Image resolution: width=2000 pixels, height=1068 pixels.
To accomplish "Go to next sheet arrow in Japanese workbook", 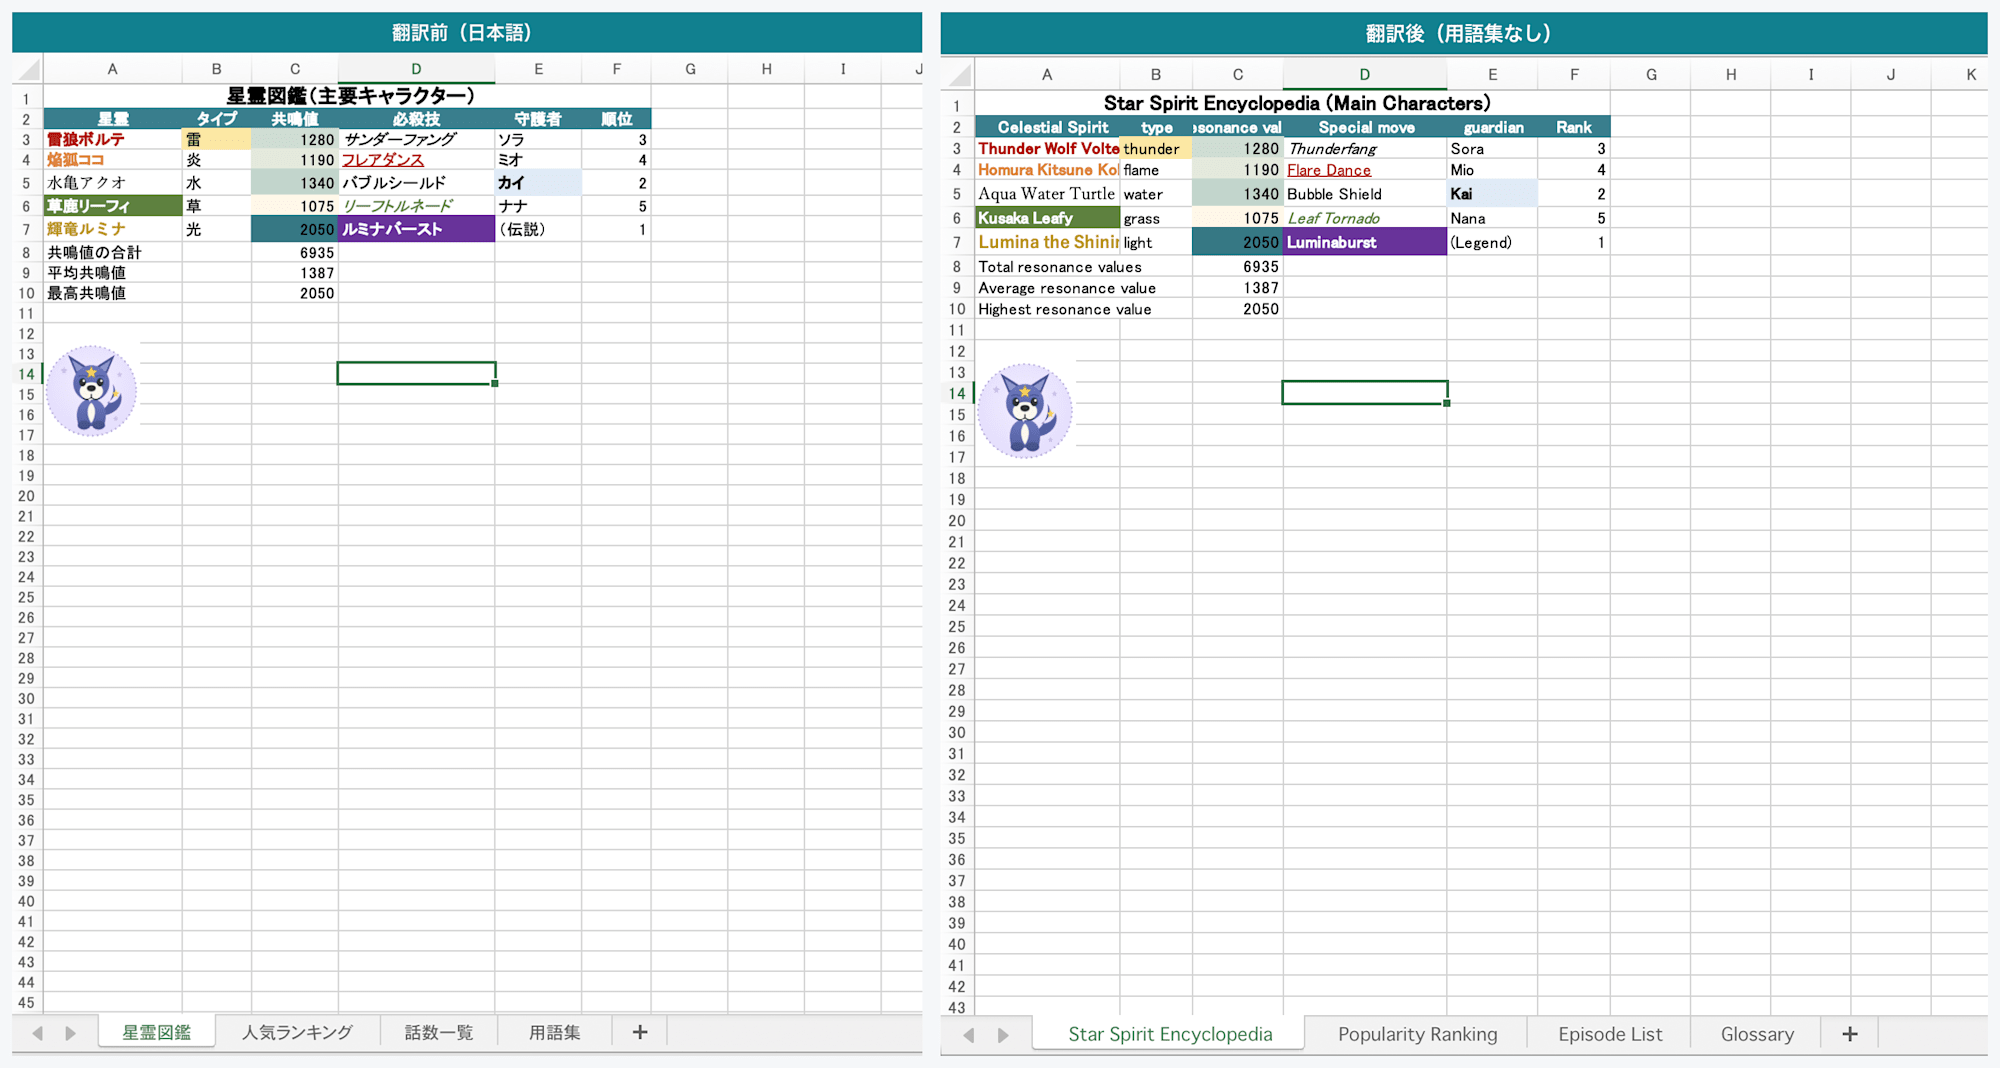I will point(70,1033).
